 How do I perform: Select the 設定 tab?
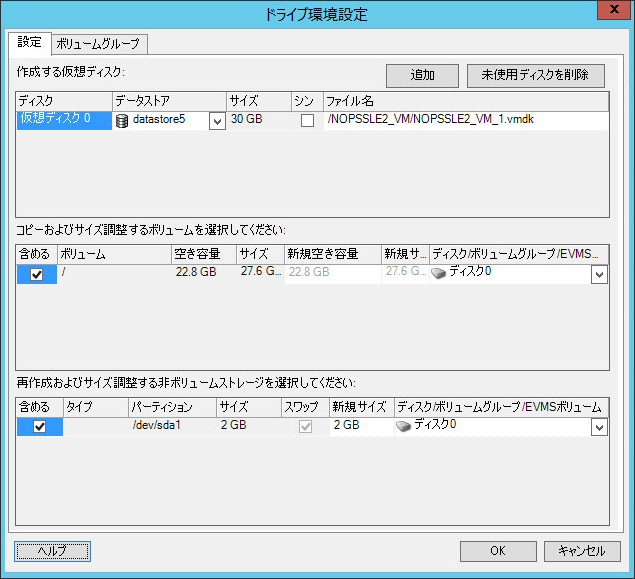(x=29, y=42)
